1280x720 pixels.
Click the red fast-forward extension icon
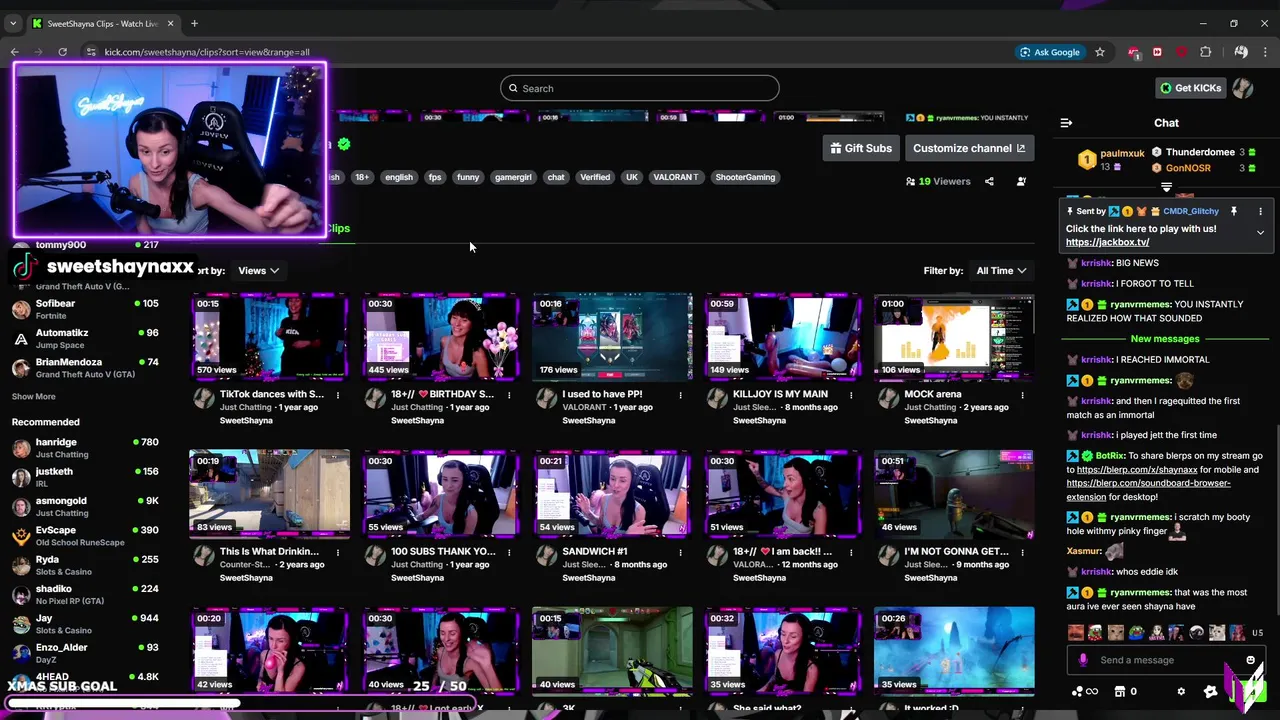coord(1157,52)
